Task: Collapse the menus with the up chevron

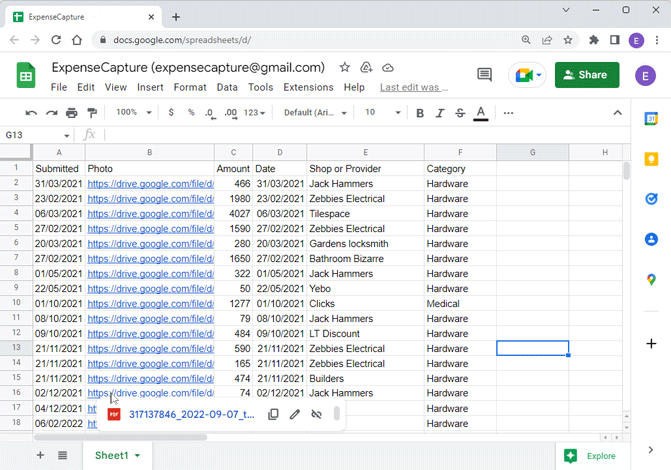Action: point(617,113)
